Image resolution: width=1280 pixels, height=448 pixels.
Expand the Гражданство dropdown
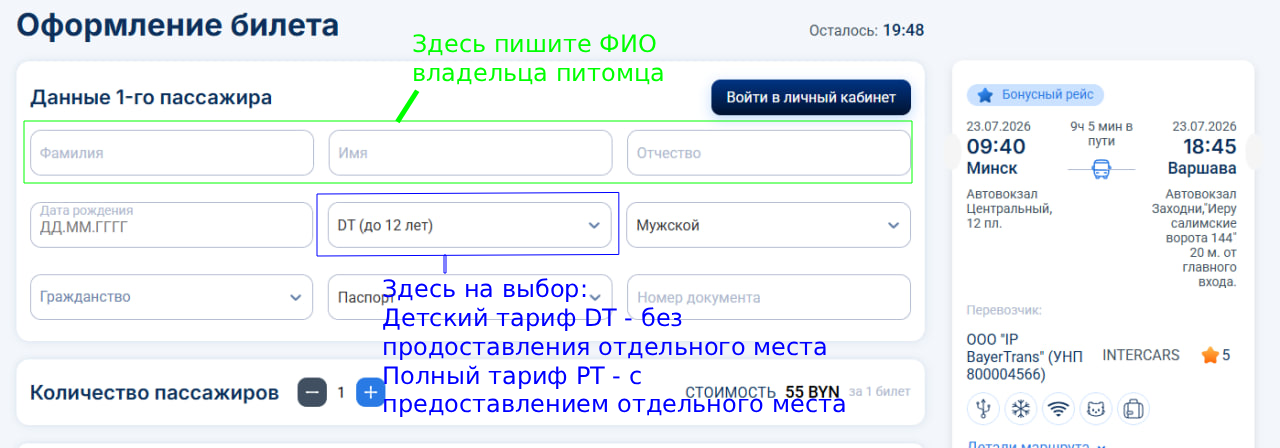(x=172, y=297)
